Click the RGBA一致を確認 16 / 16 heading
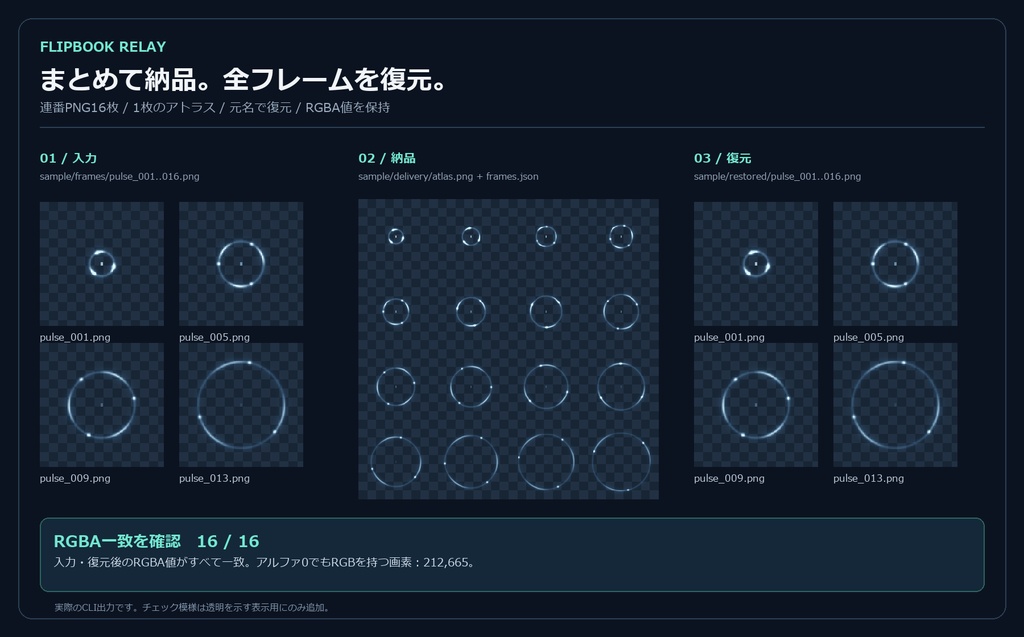Screen dimensions: 1024x637 coord(156,541)
